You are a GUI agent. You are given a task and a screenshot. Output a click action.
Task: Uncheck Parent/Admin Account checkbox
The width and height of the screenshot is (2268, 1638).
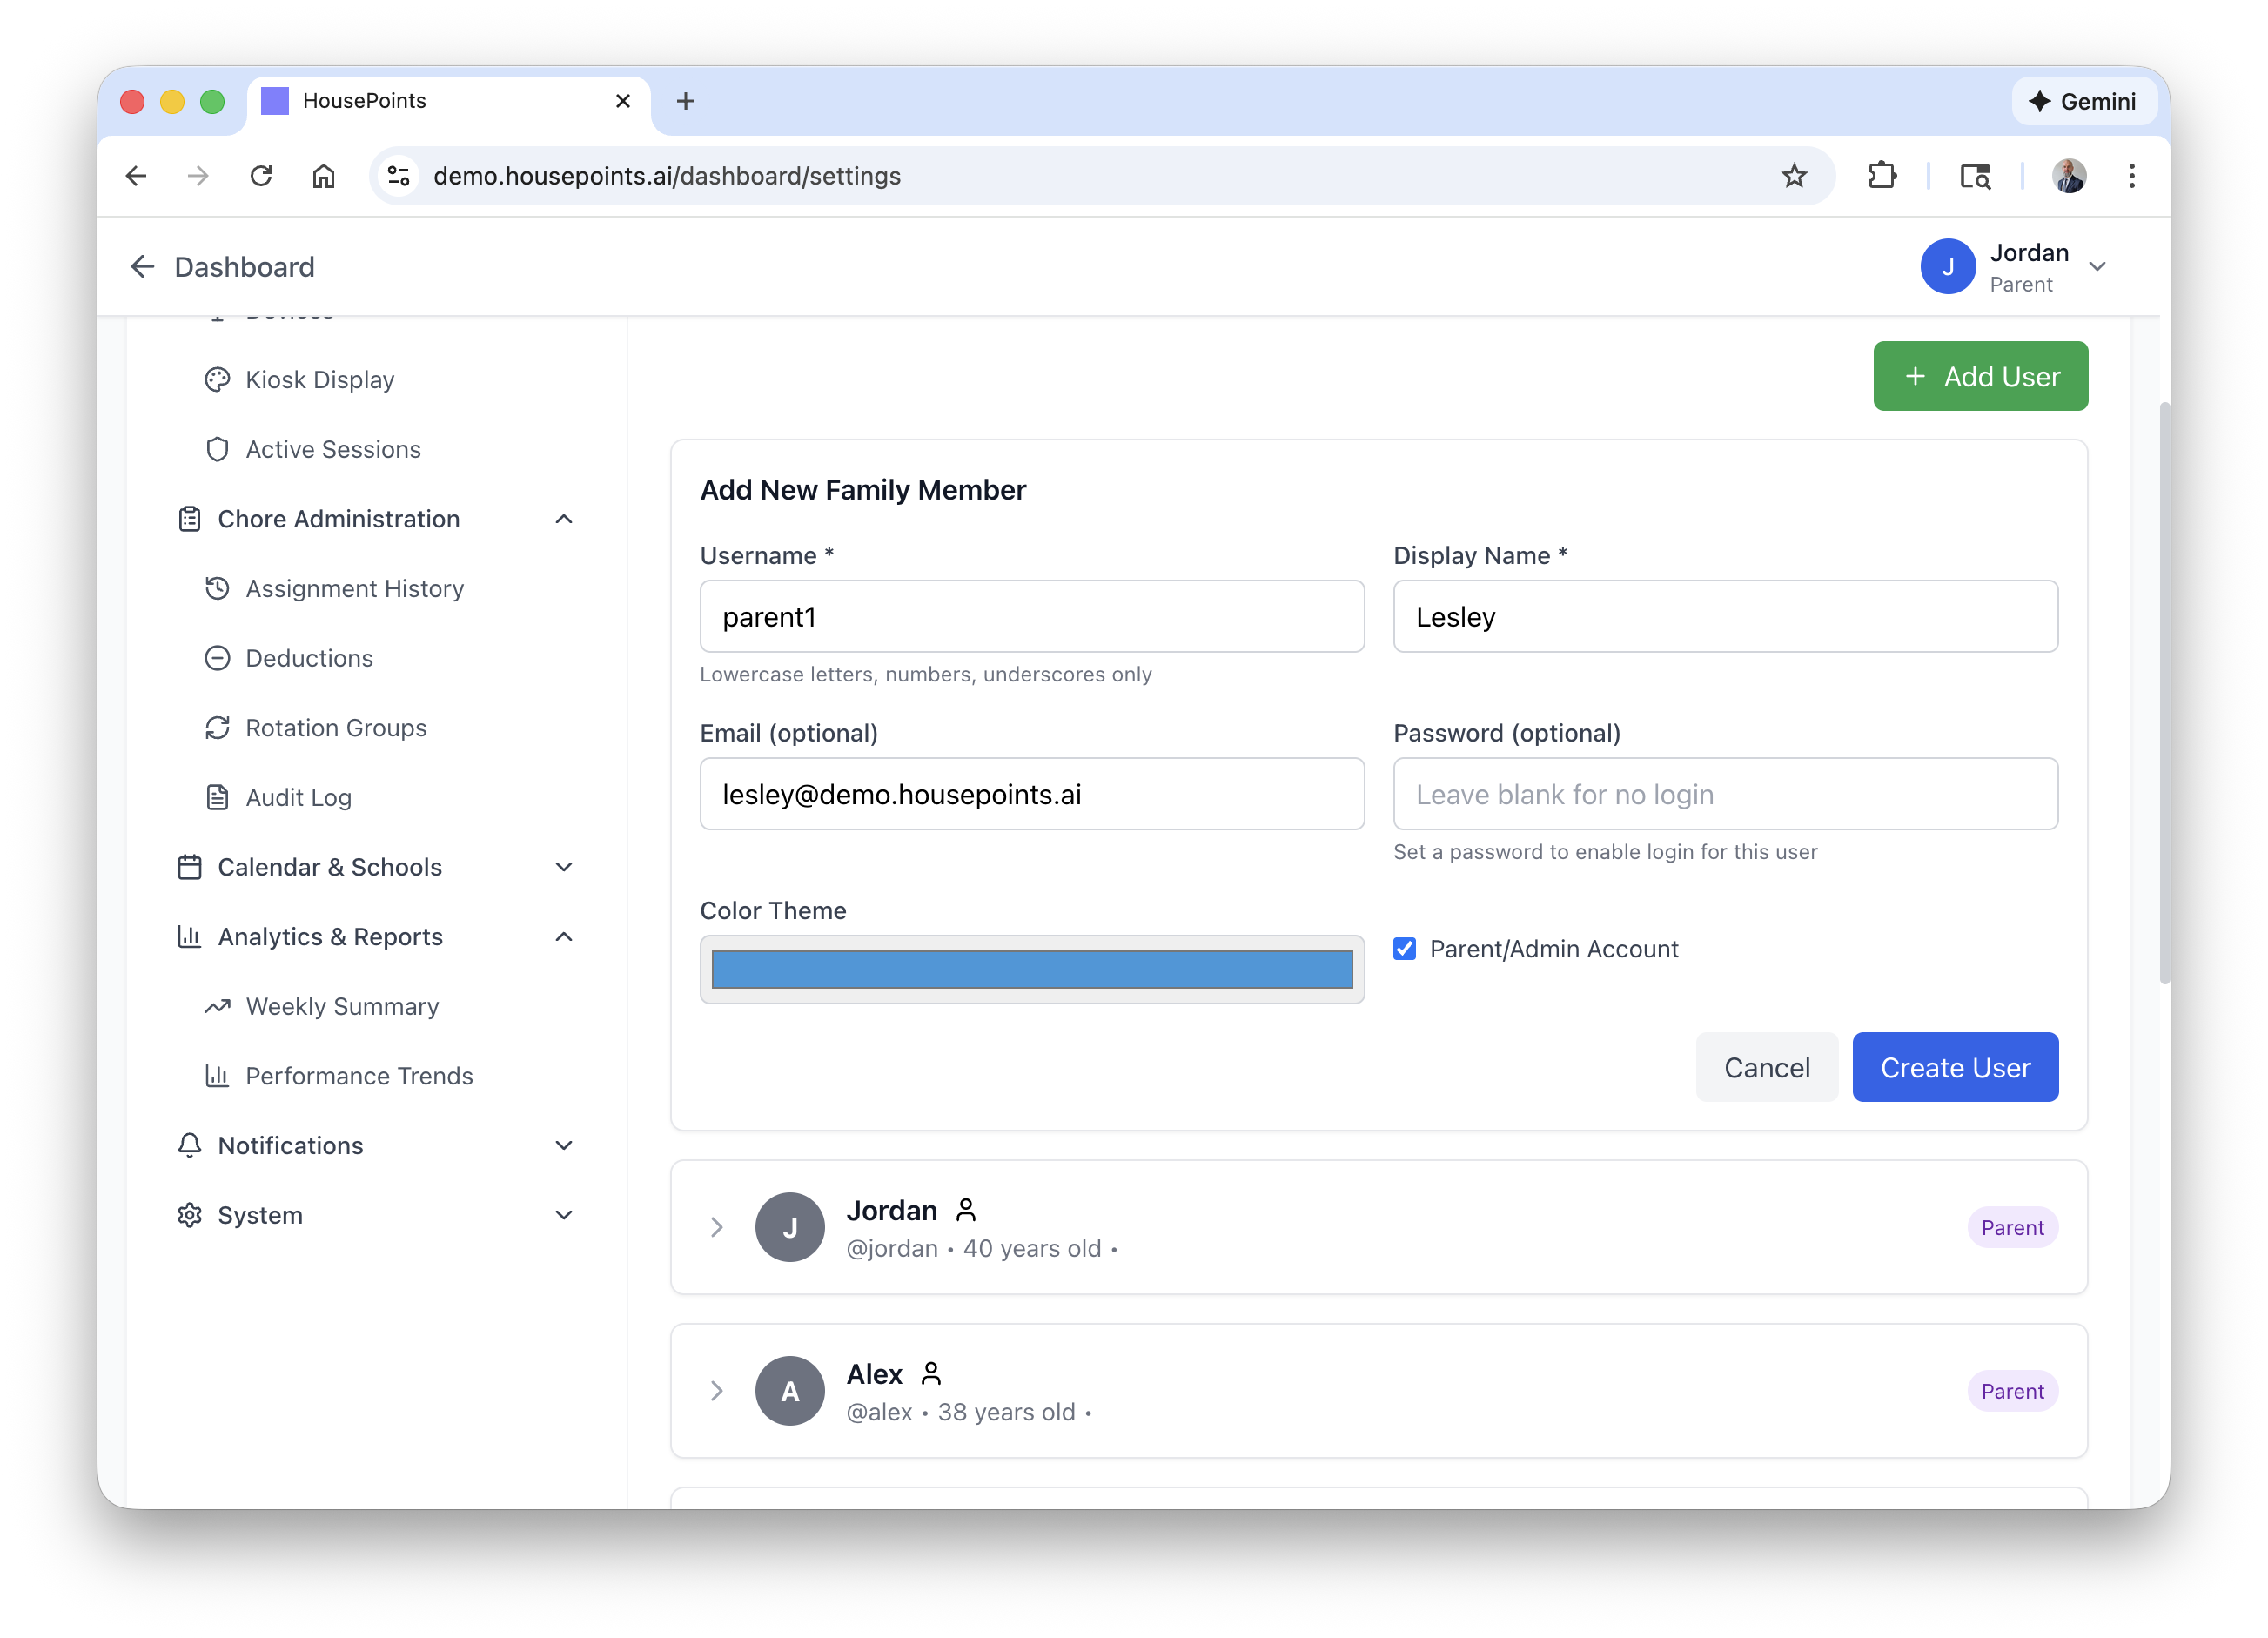(1405, 949)
